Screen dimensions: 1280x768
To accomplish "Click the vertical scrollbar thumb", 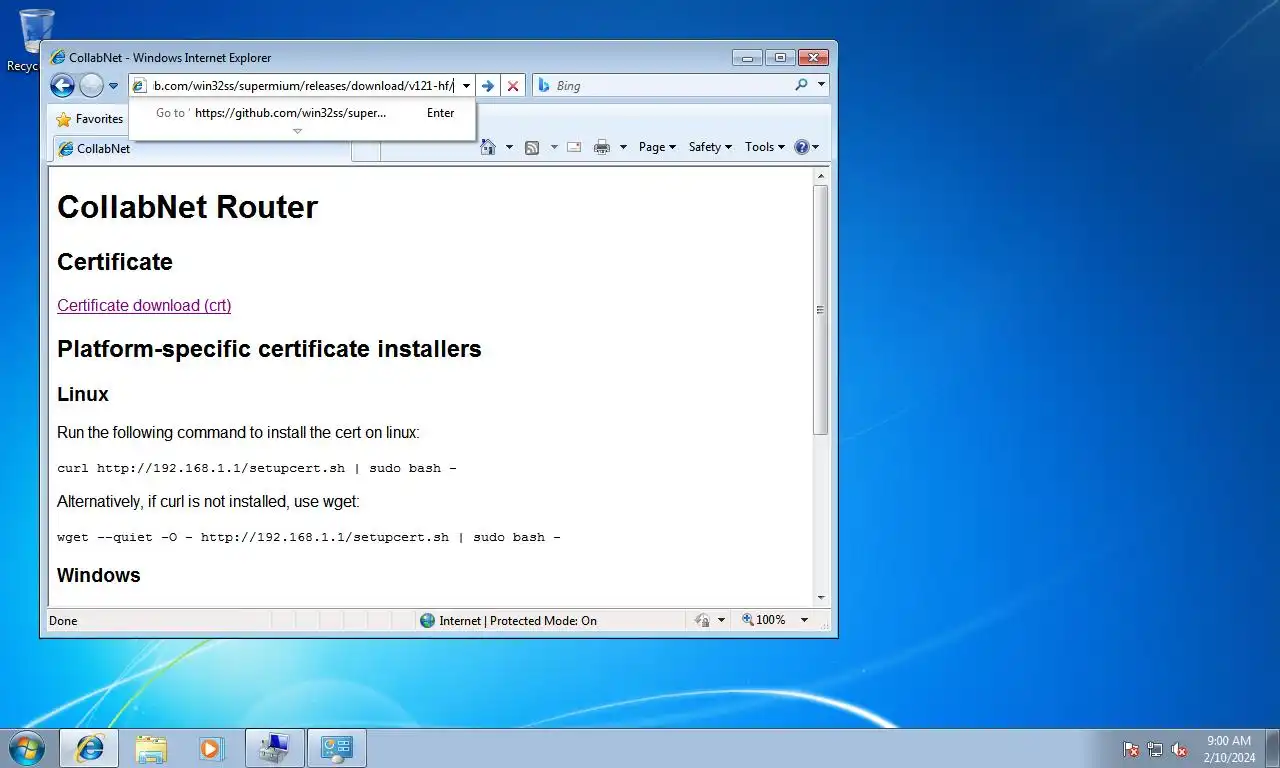I will (821, 310).
